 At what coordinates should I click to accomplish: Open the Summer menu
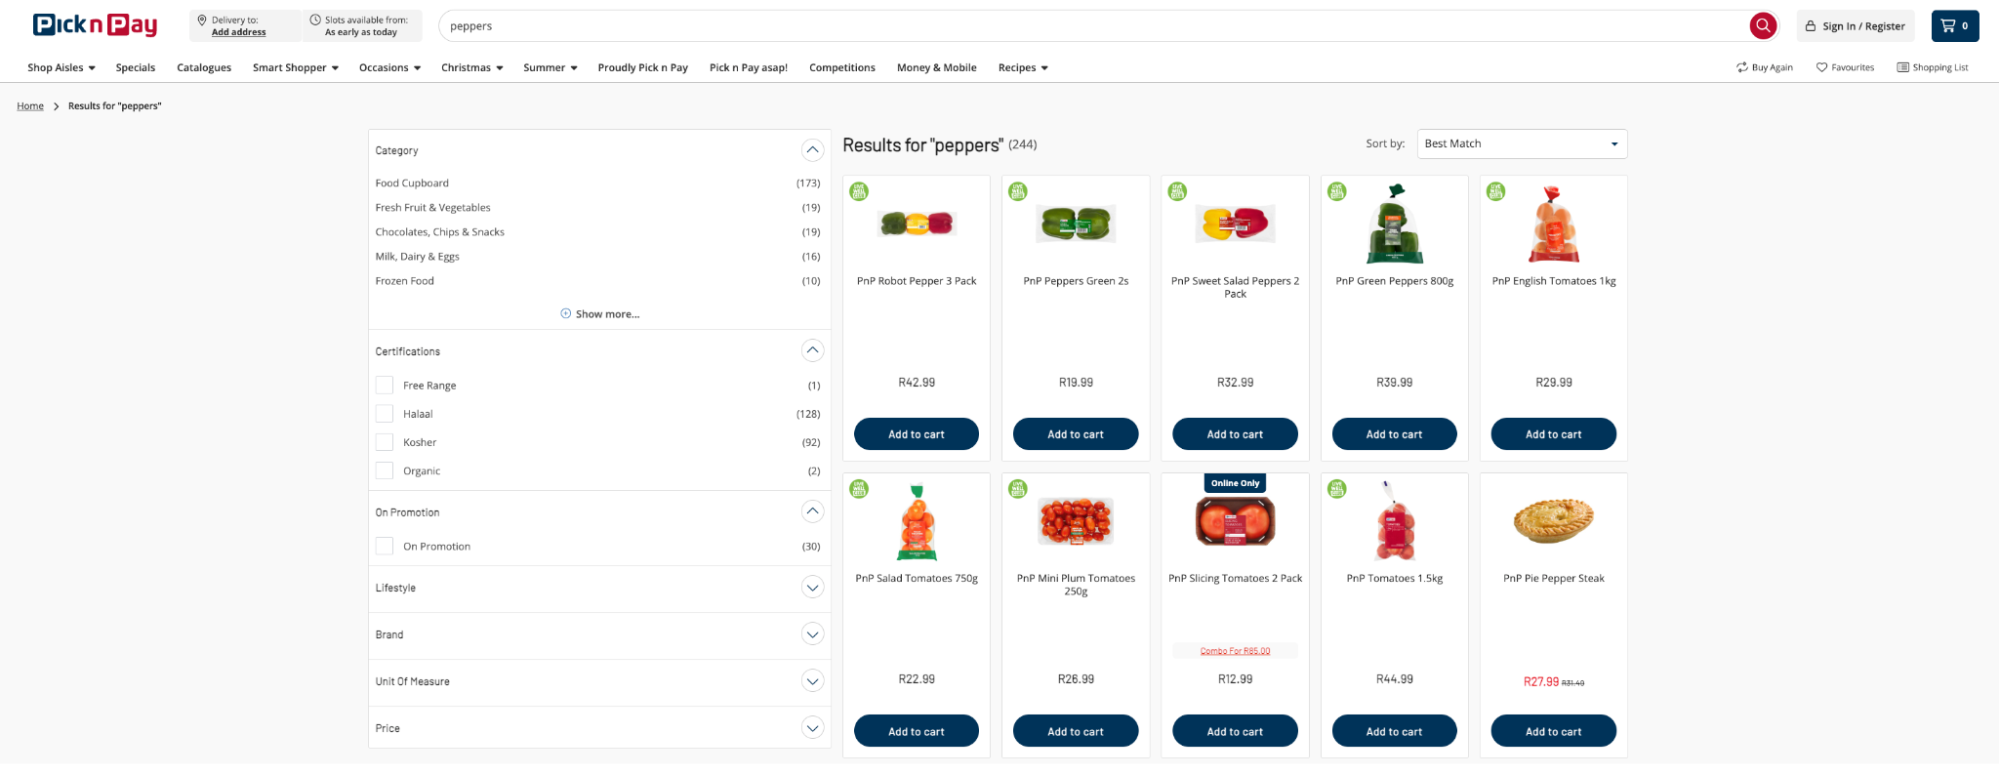click(550, 68)
